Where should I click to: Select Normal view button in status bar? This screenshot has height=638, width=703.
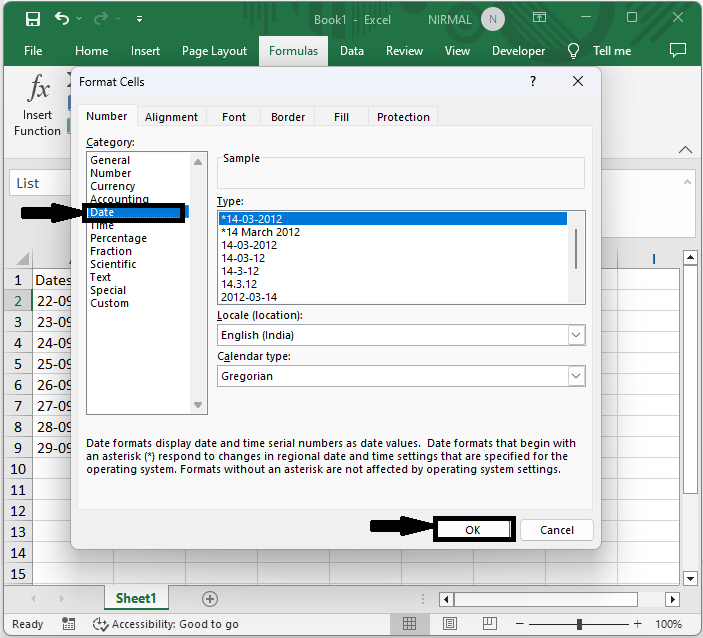(x=410, y=624)
